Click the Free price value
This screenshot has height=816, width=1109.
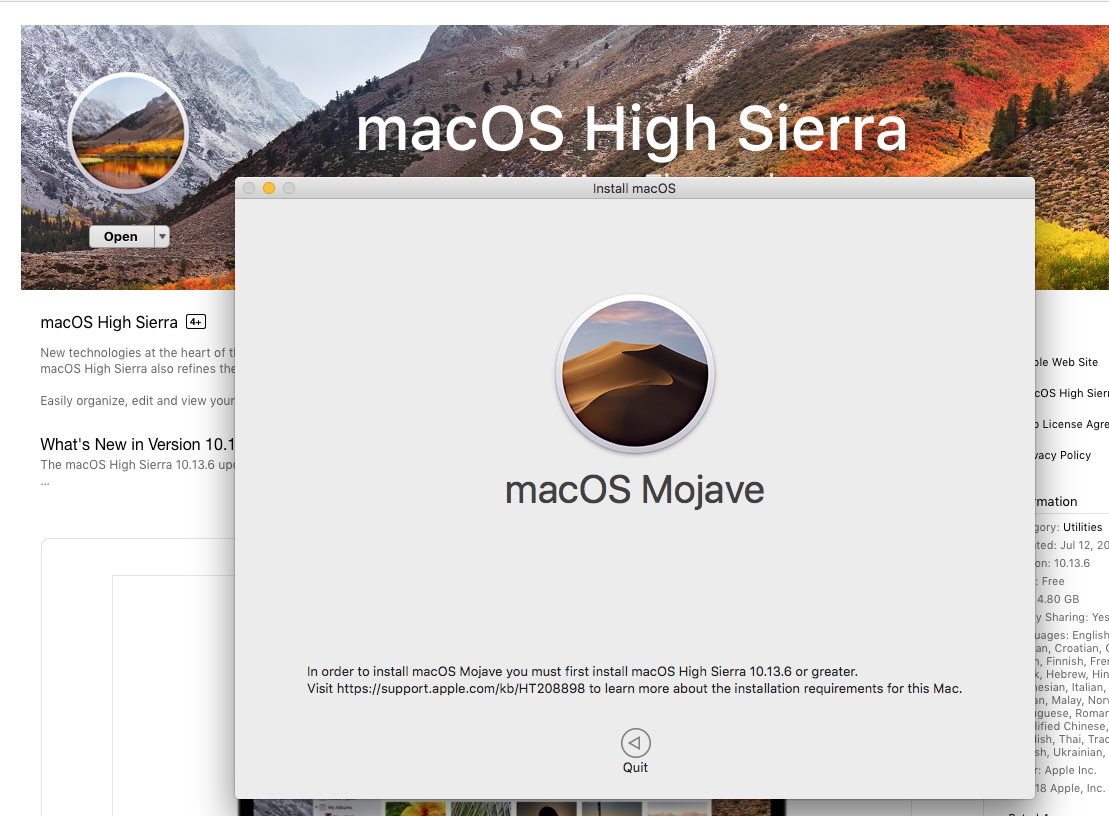pos(1052,581)
